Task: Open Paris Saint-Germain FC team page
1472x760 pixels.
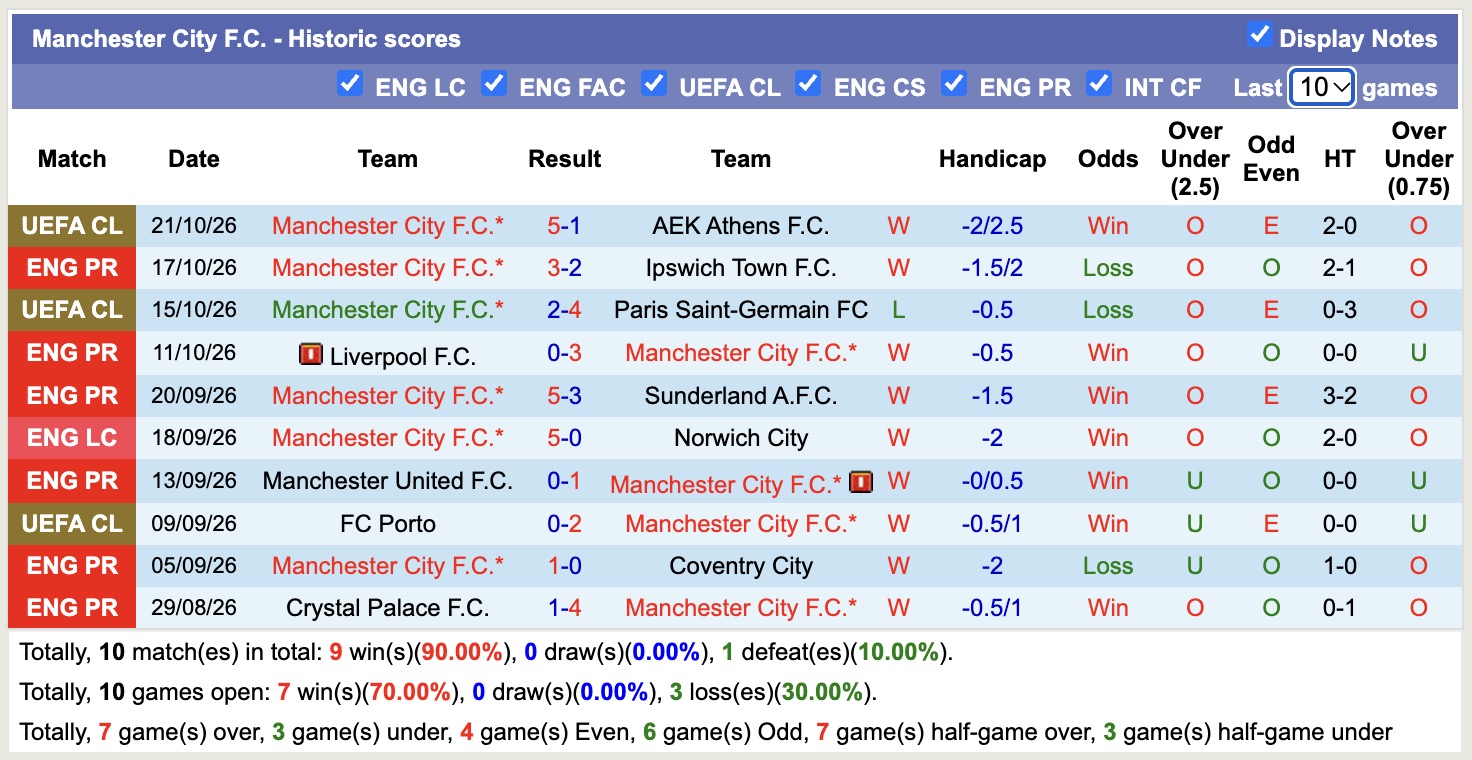Action: [741, 310]
